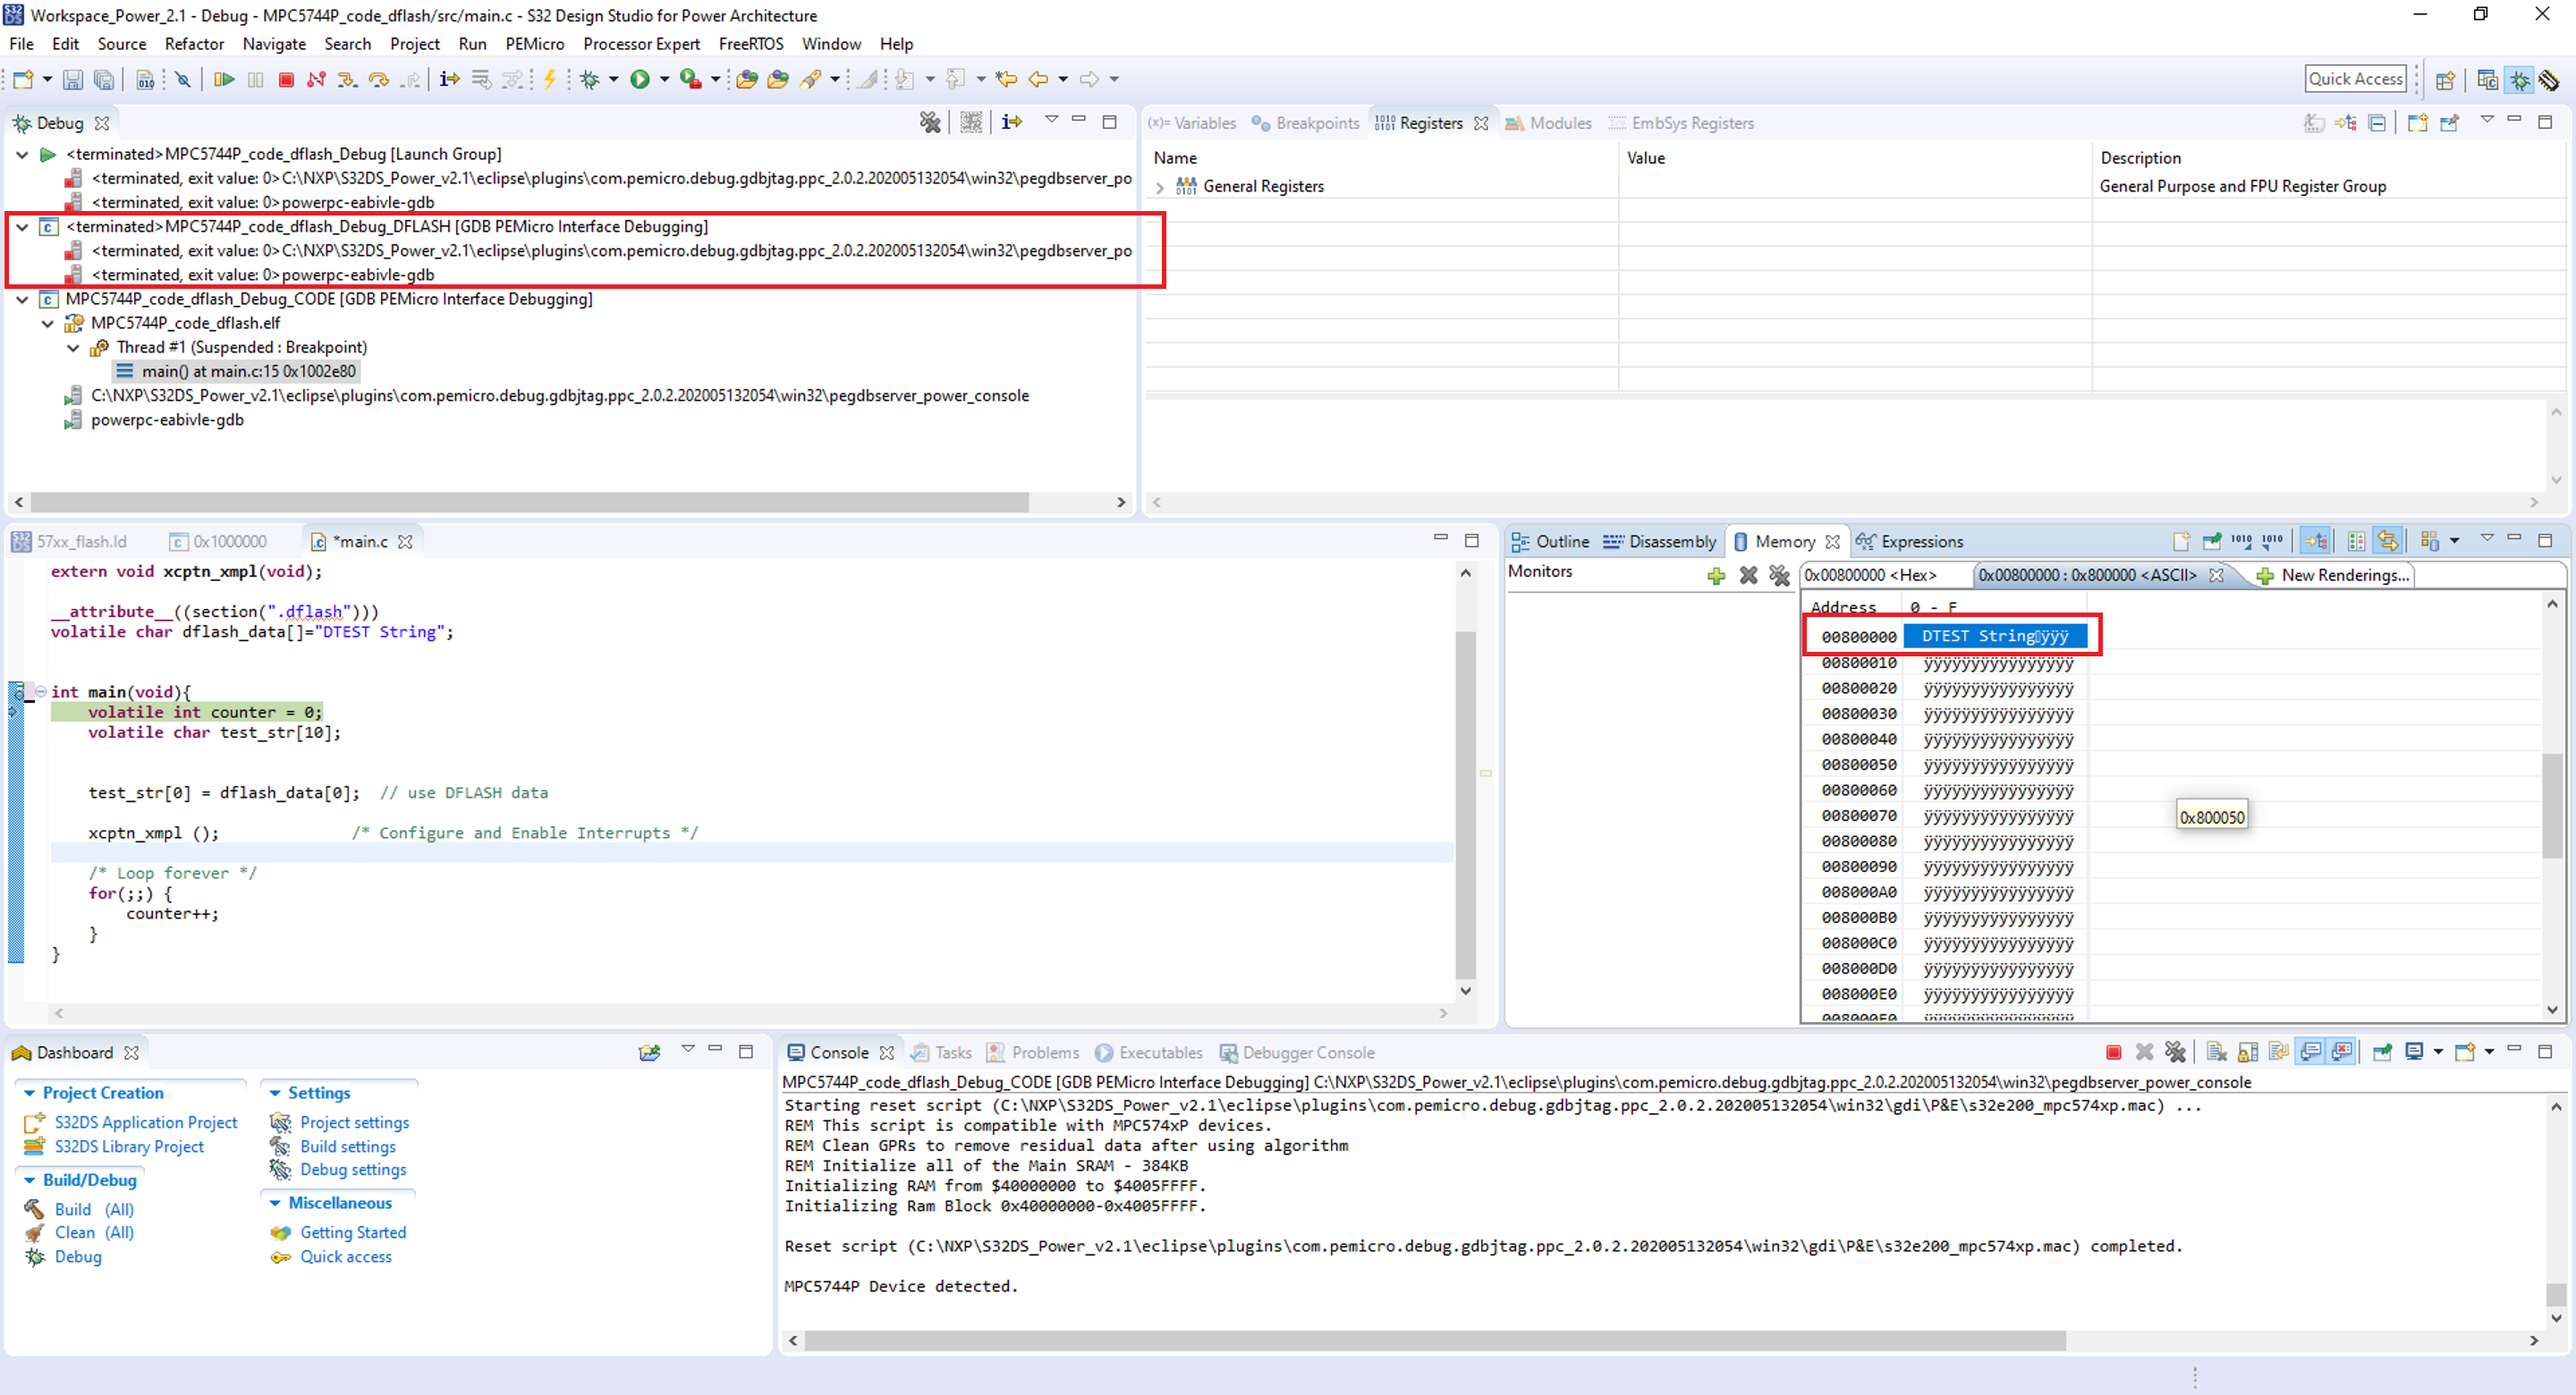The height and width of the screenshot is (1395, 2576).
Task: Click the Build settings link in Dashboard
Action: point(347,1146)
